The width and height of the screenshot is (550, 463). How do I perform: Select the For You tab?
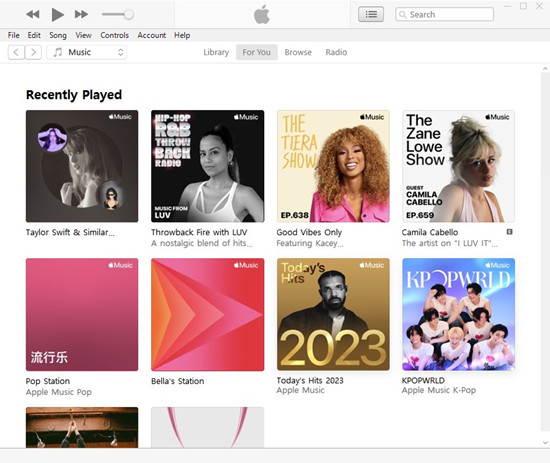[256, 52]
